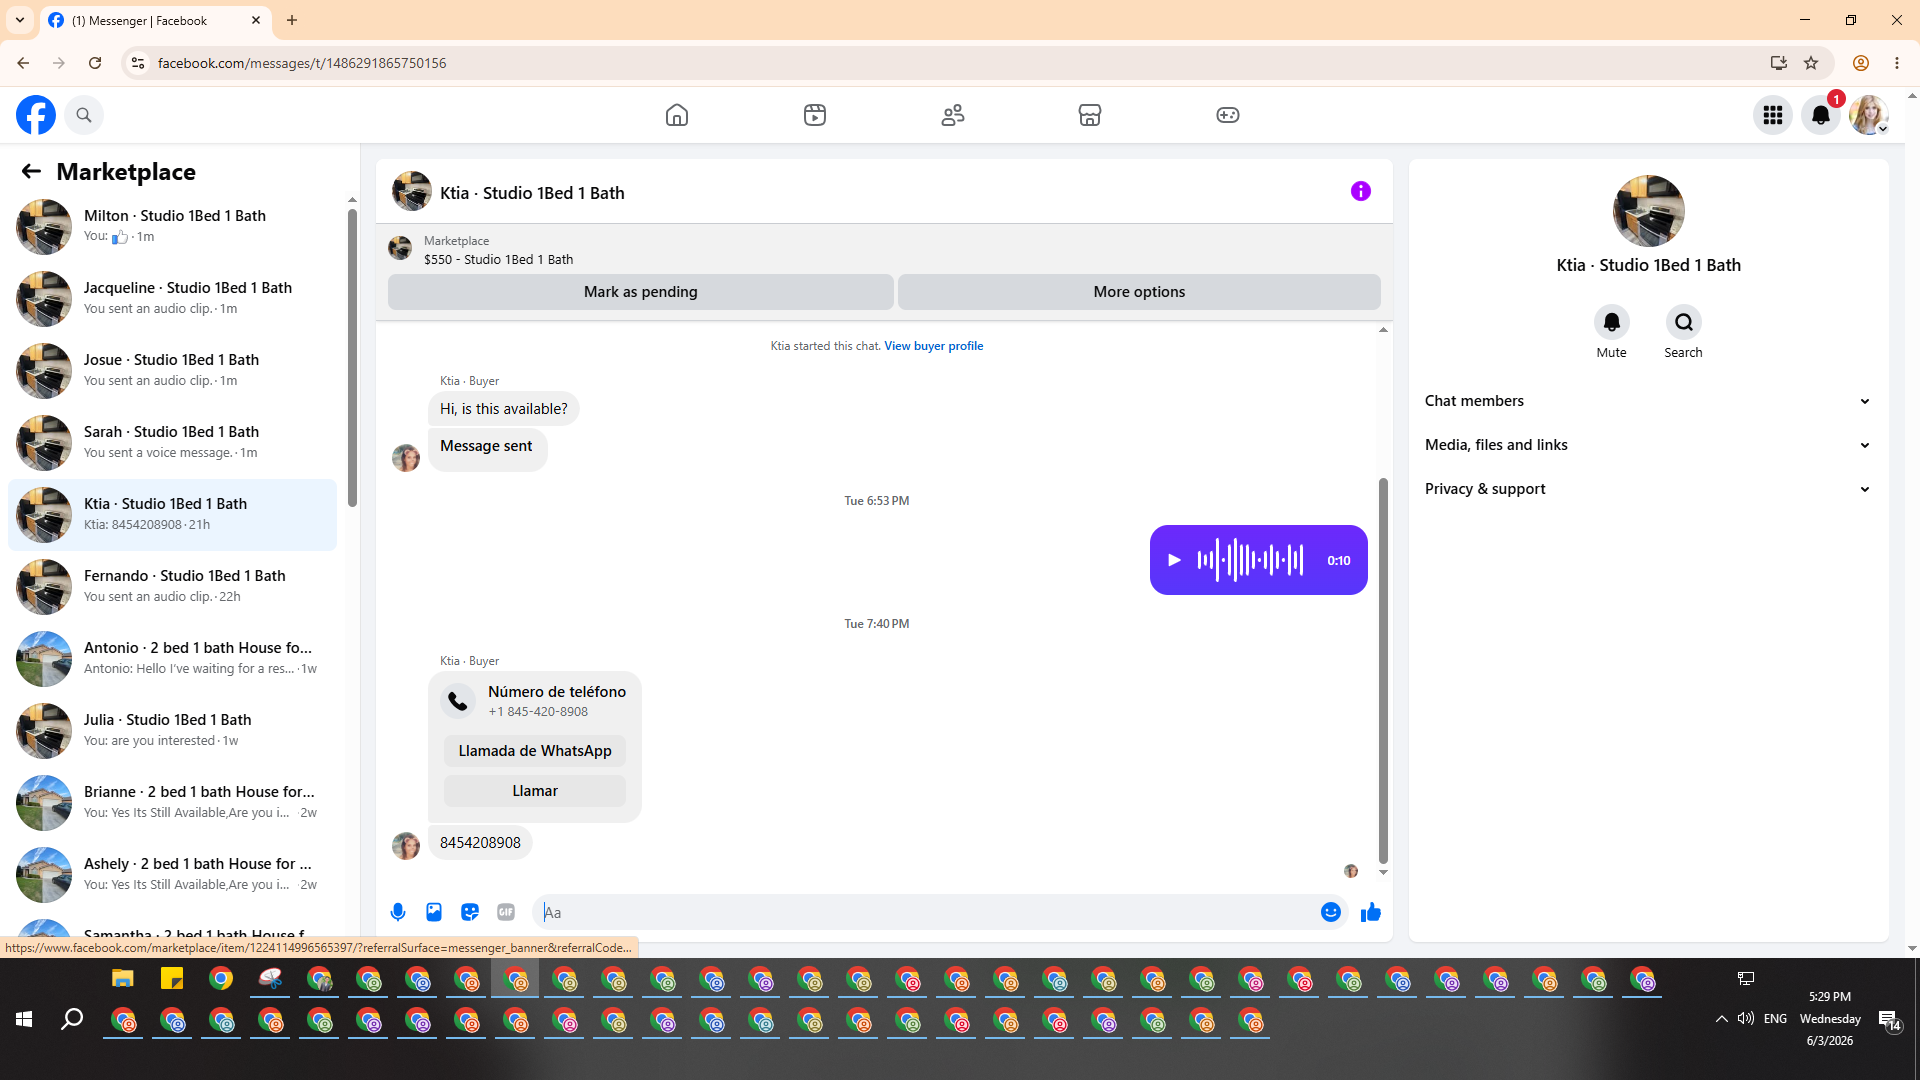This screenshot has width=1920, height=1080.
Task: Click Mark as pending button
Action: coord(641,292)
